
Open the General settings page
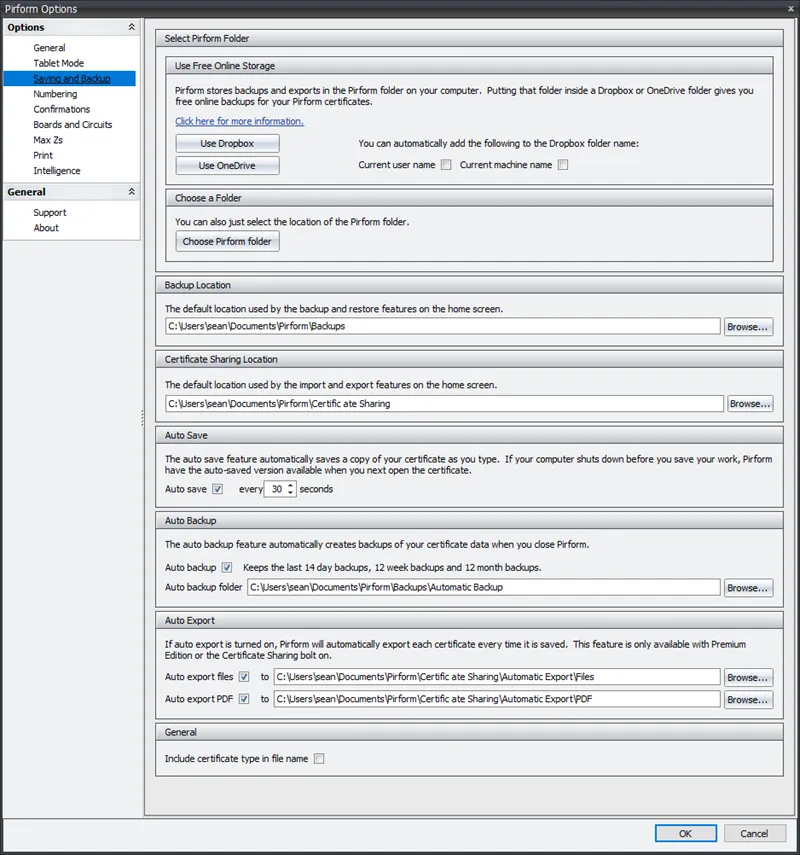click(x=50, y=47)
